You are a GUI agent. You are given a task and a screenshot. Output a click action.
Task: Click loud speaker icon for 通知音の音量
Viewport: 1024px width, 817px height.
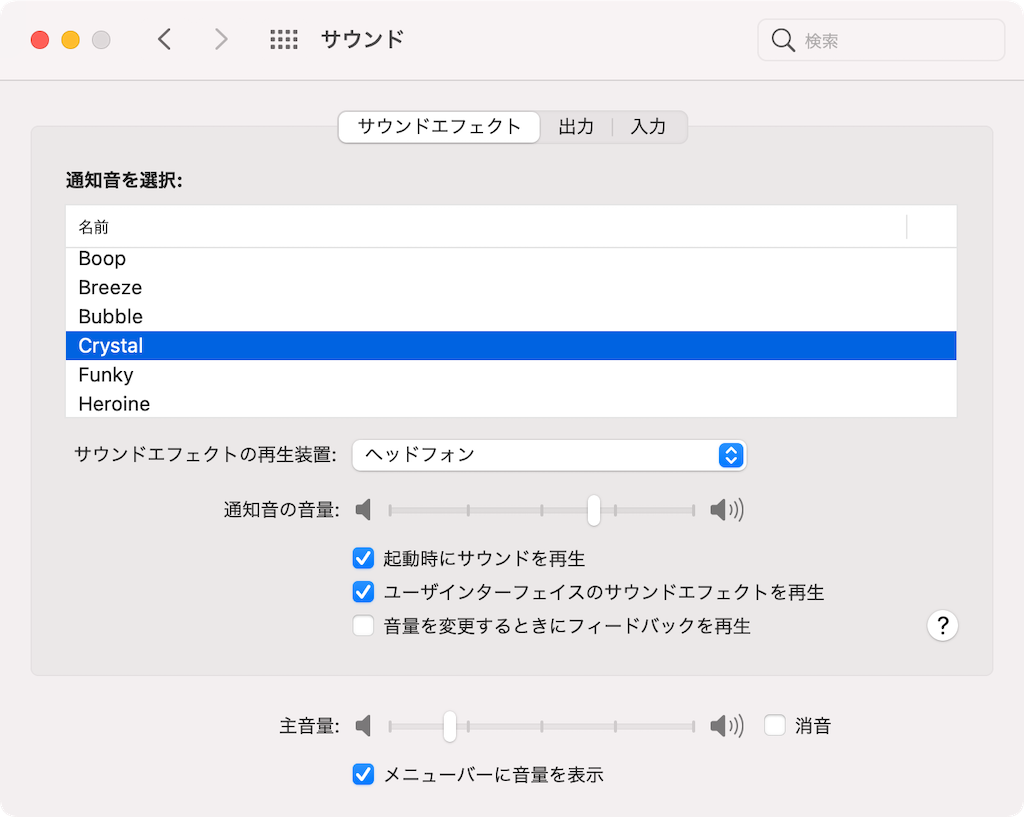727,509
